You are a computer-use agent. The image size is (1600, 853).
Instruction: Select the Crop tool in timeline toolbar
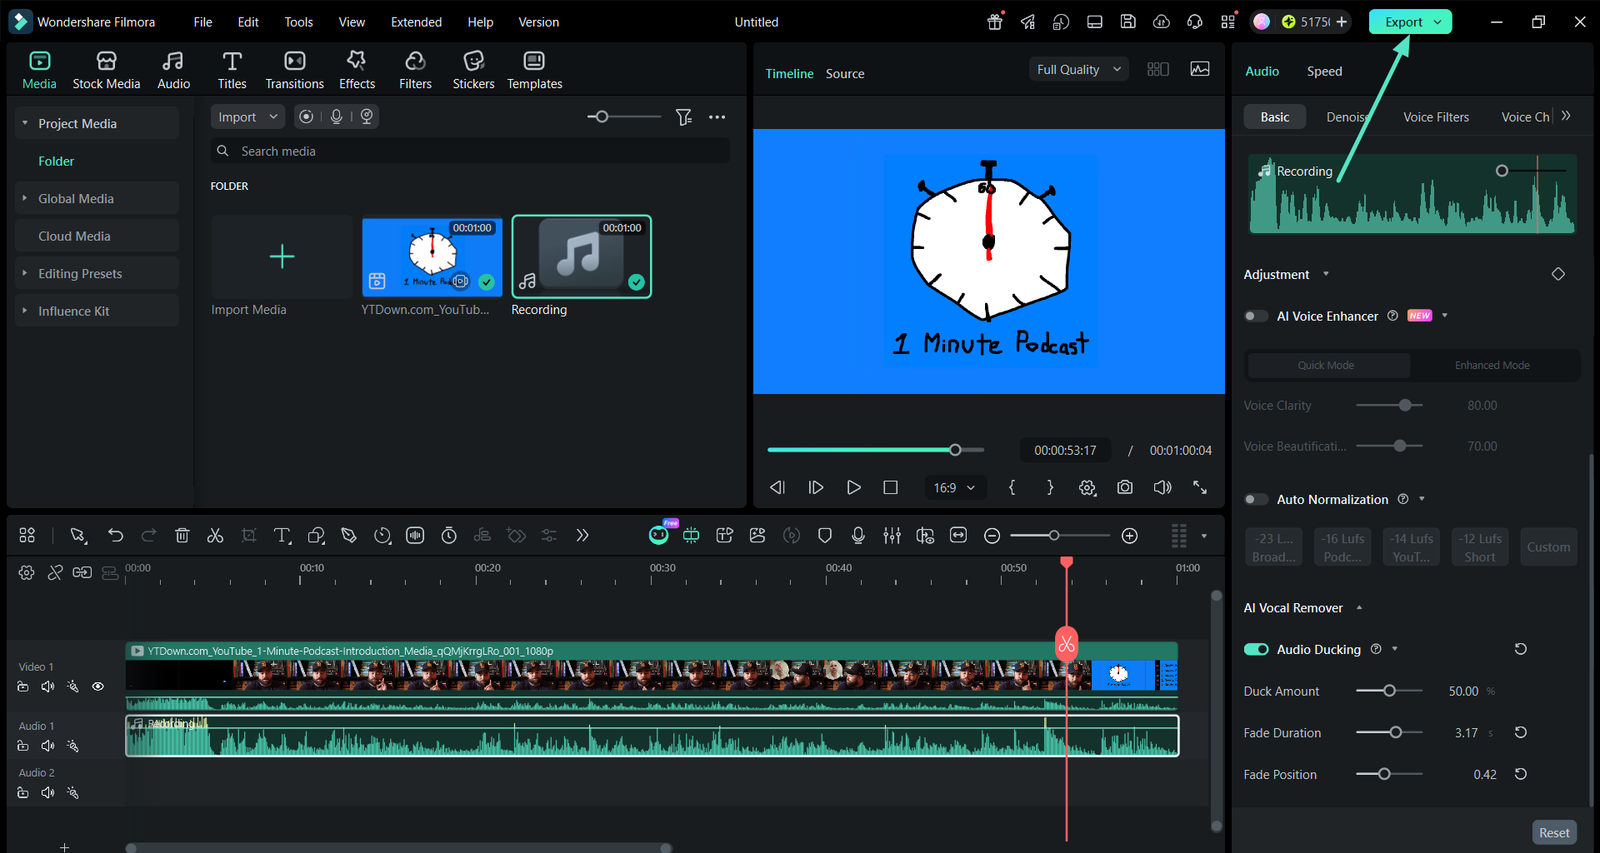(249, 536)
